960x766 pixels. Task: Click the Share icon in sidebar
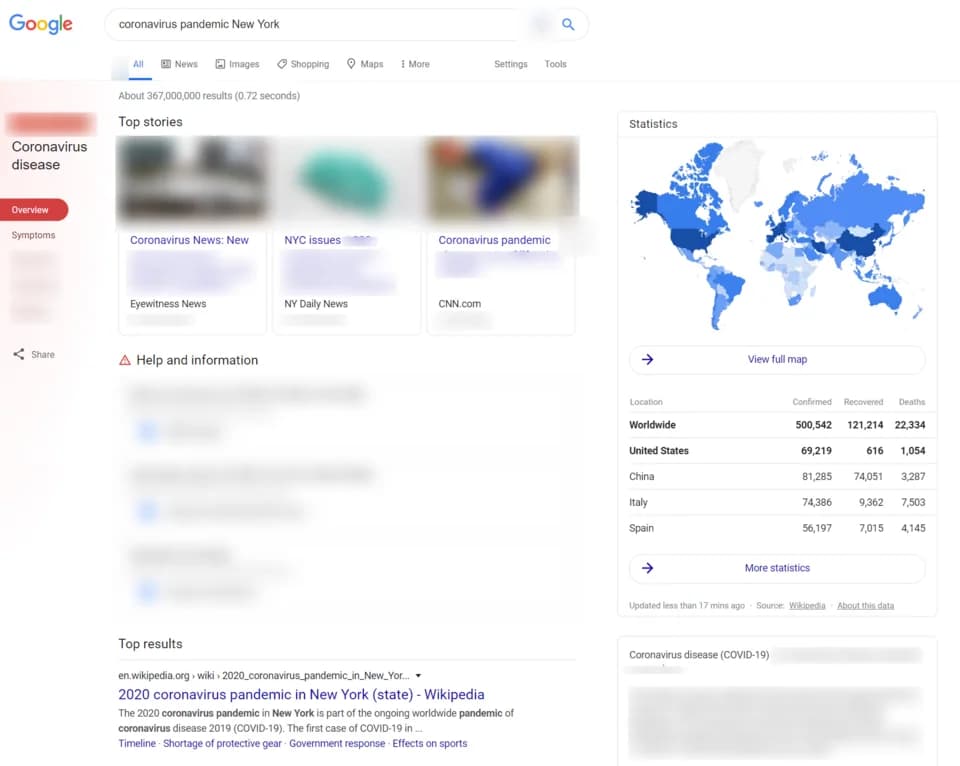tap(19, 354)
